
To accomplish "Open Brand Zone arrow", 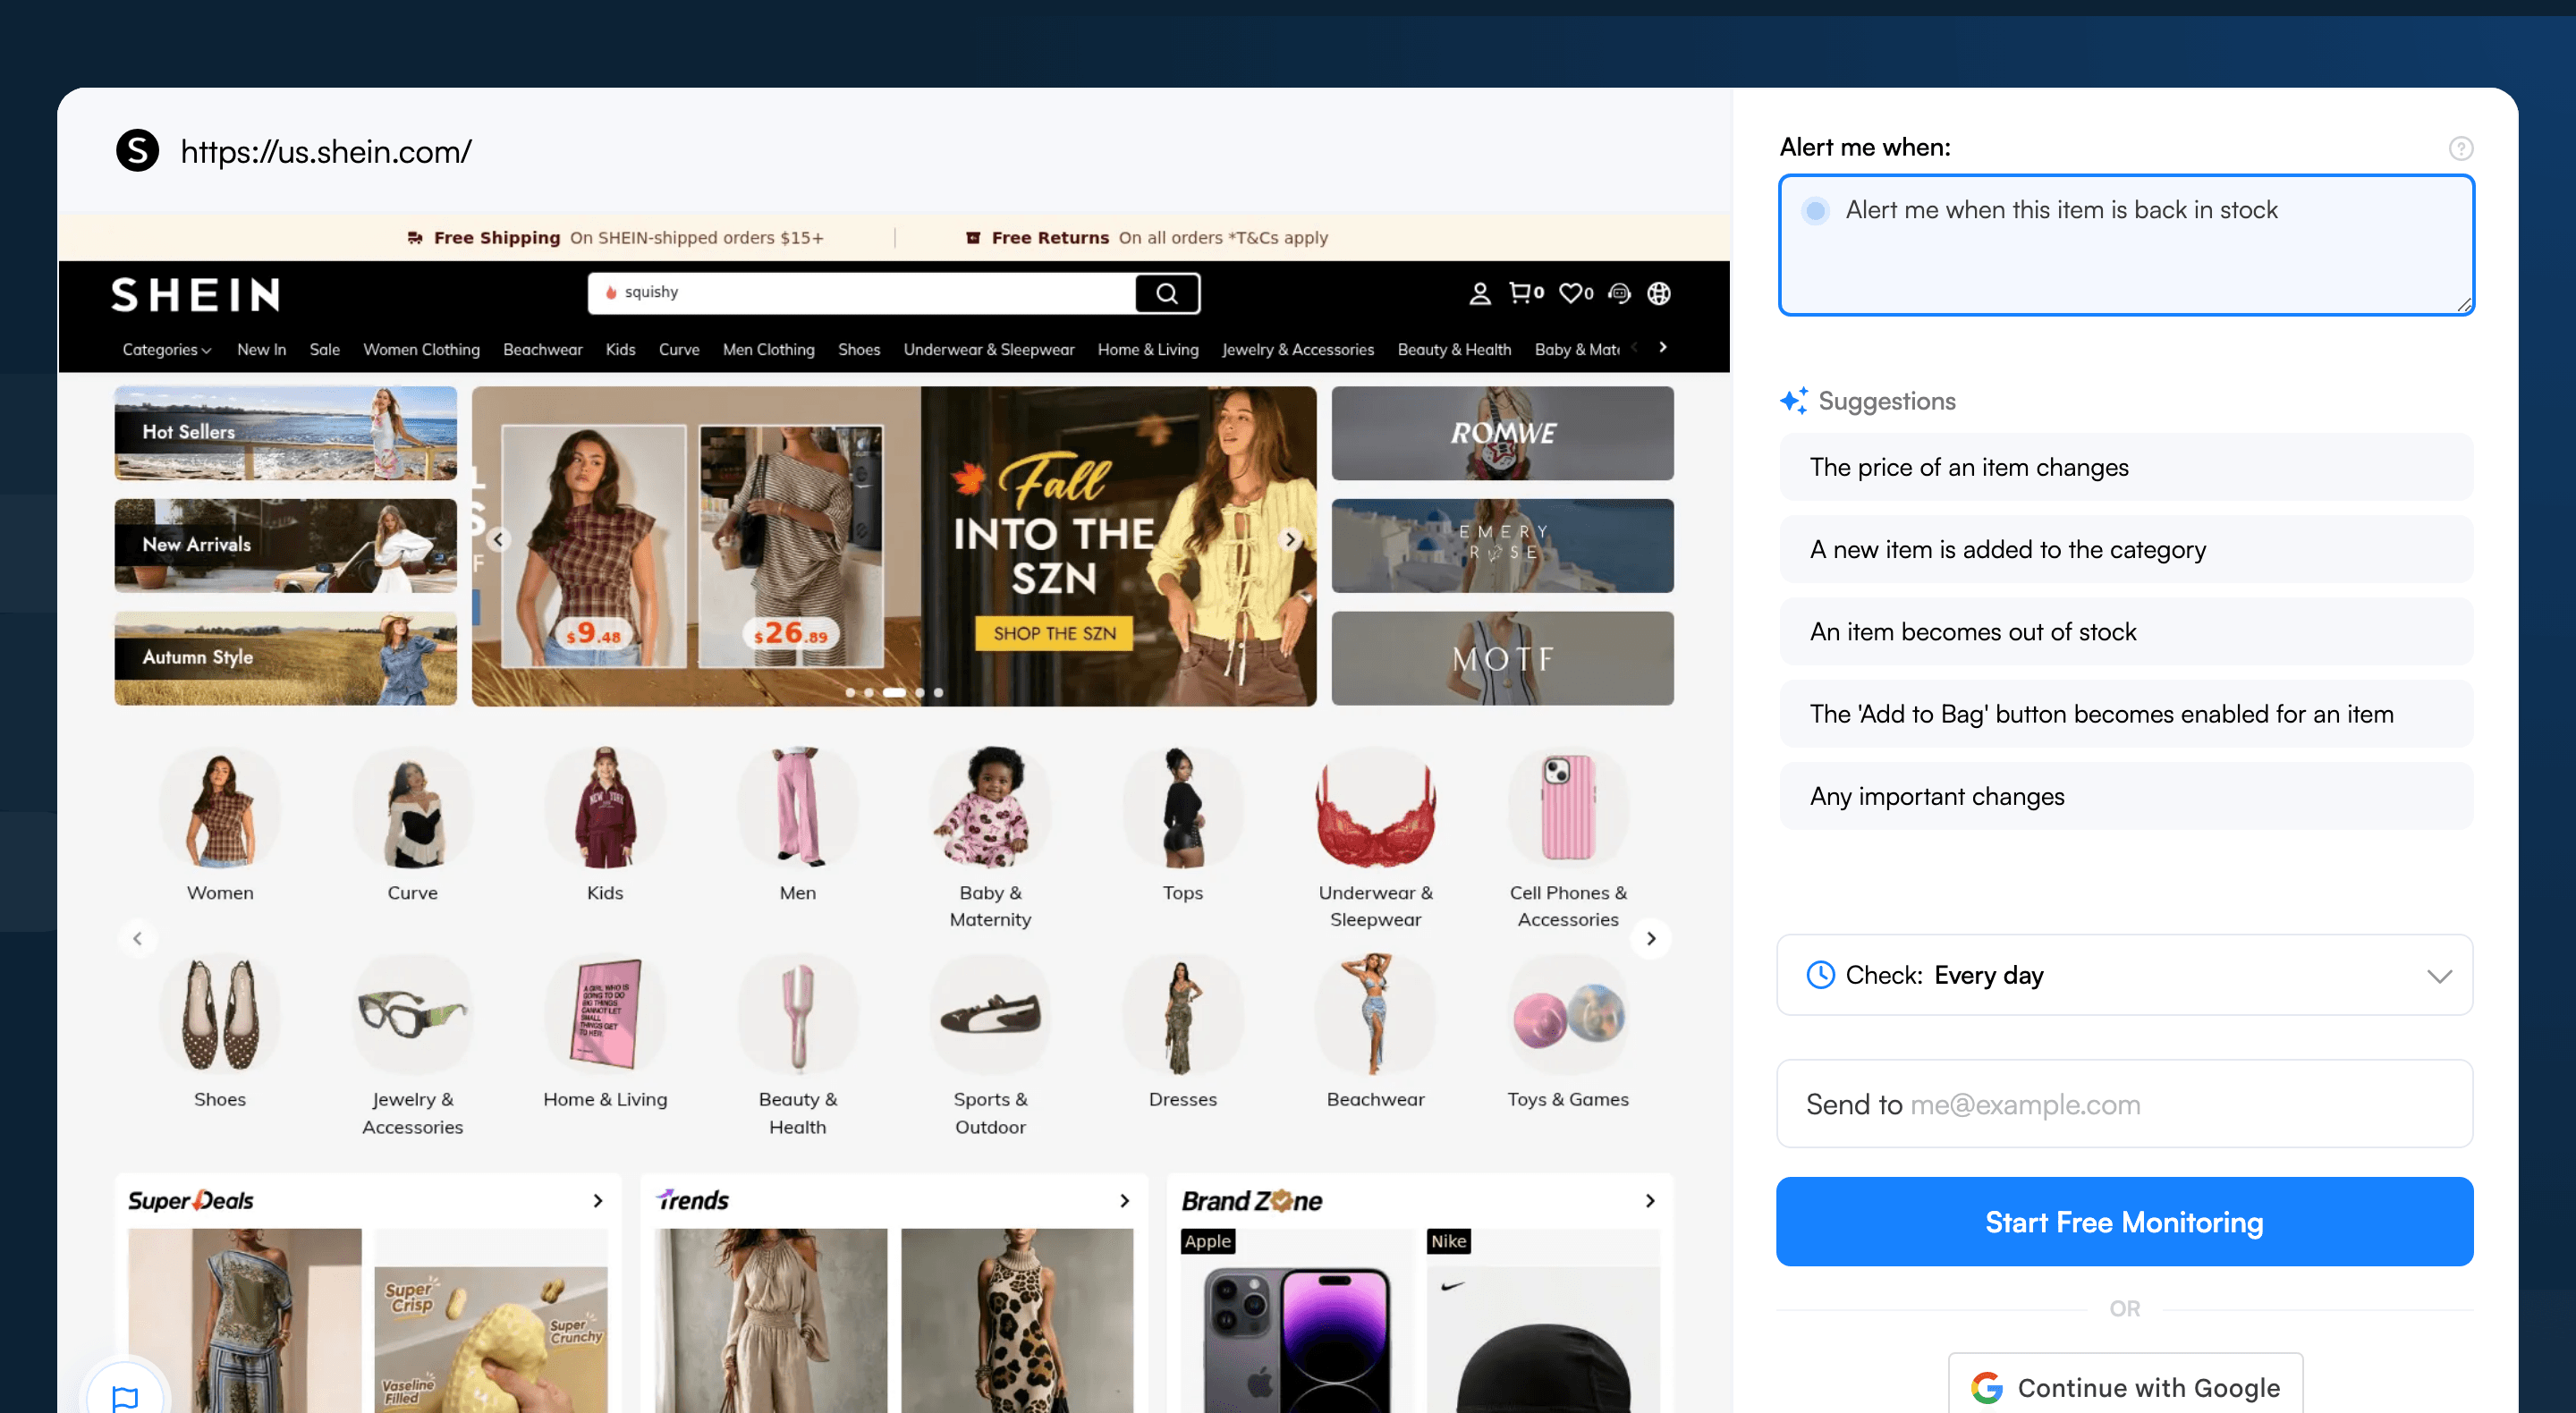I will [x=1650, y=1200].
